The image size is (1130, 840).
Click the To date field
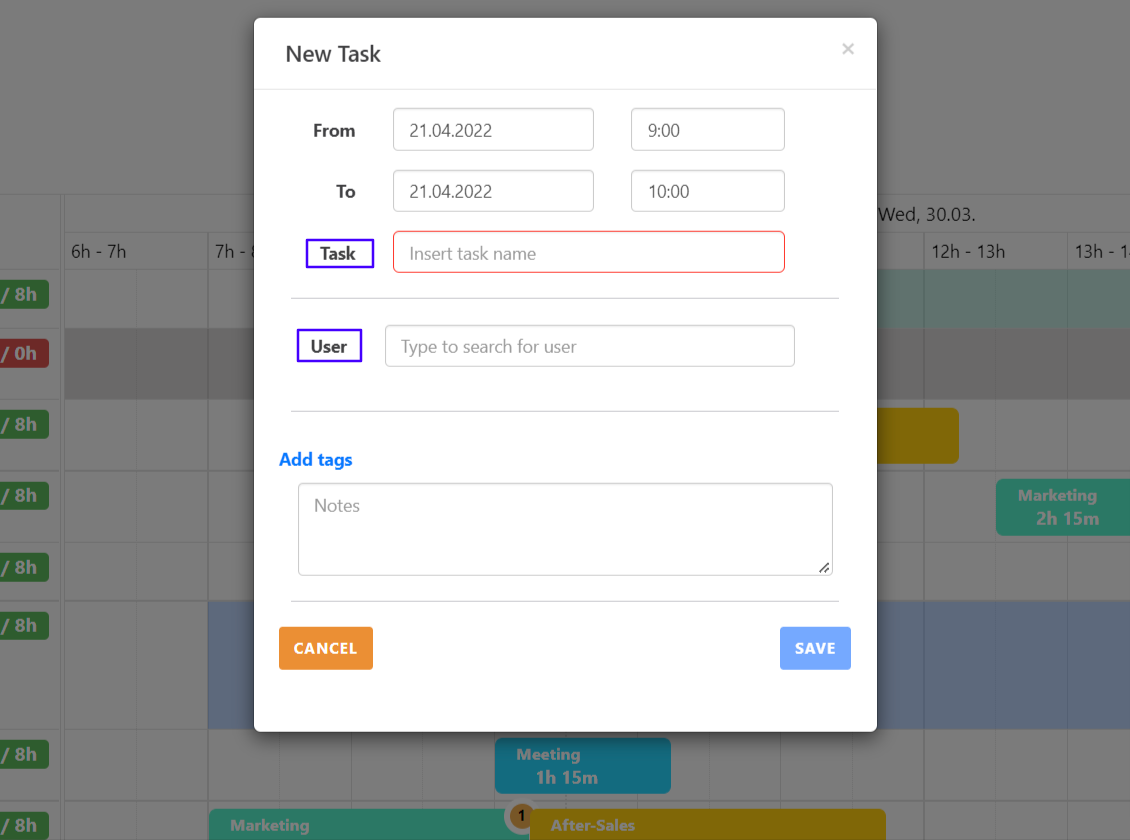click(x=493, y=191)
